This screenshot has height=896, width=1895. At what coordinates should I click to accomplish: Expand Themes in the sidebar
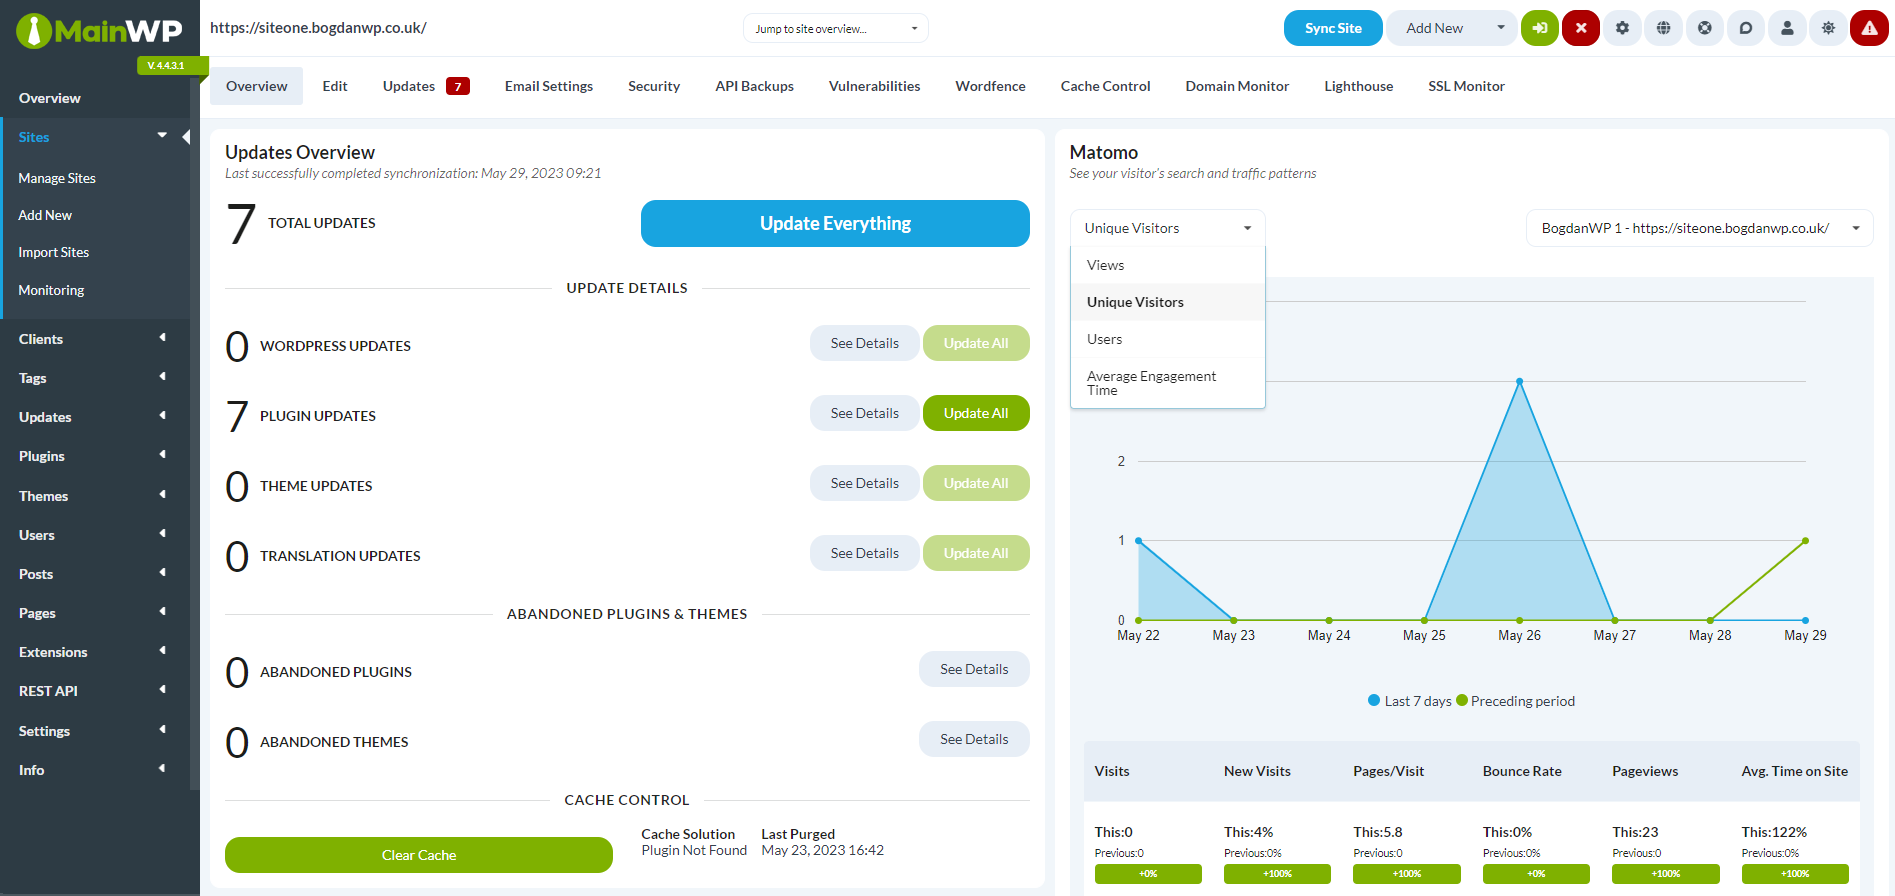point(162,495)
